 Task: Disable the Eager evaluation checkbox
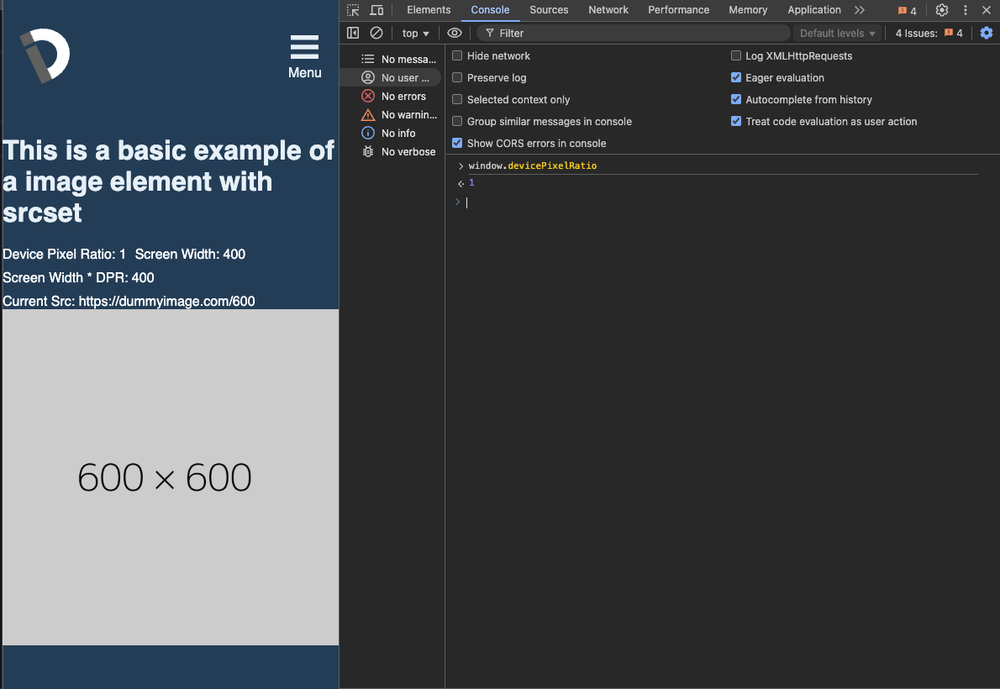click(x=737, y=78)
